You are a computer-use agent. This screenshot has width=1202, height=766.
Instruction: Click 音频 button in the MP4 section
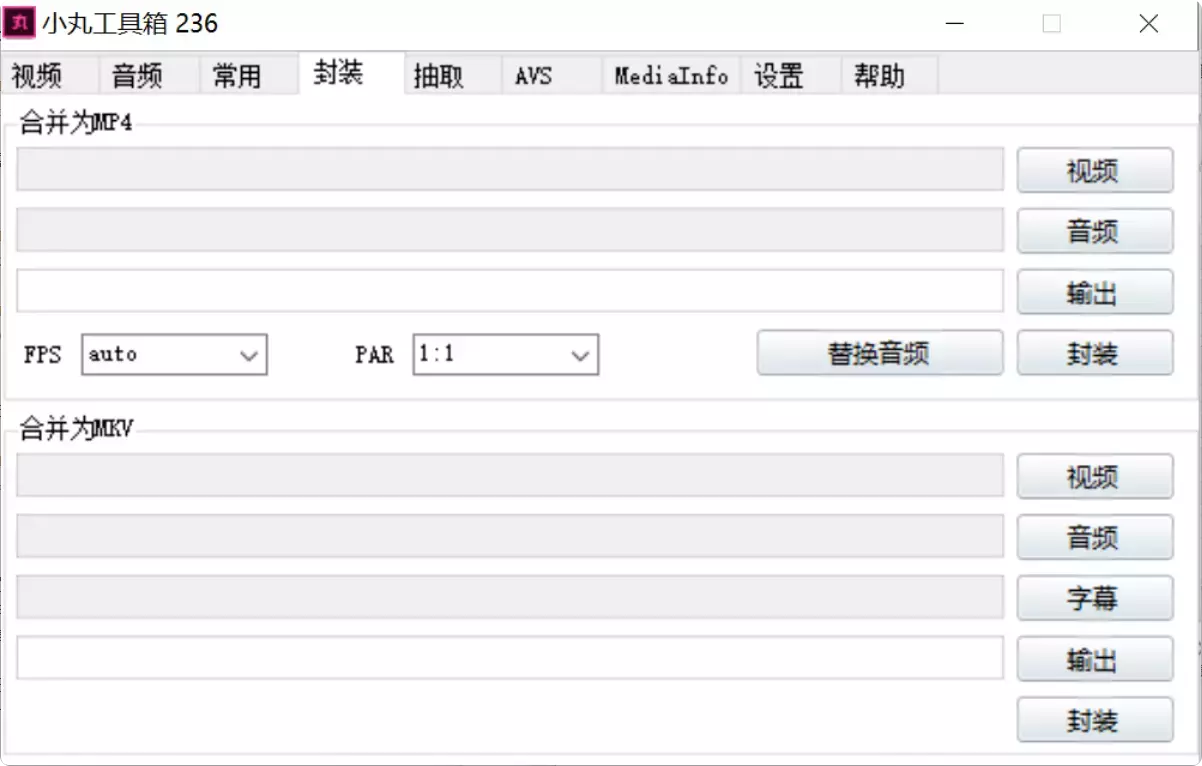(1094, 231)
